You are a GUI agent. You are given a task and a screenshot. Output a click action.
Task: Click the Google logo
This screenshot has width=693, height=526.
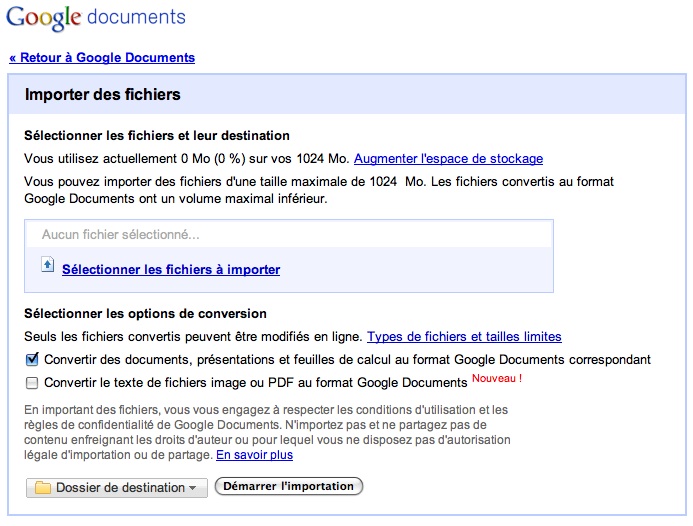pos(43,18)
